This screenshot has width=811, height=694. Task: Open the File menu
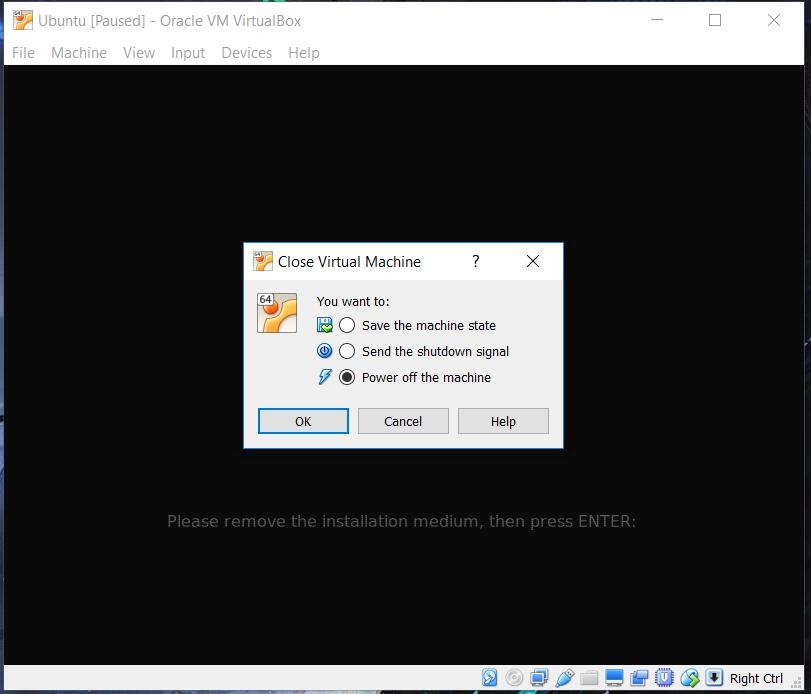(x=23, y=53)
